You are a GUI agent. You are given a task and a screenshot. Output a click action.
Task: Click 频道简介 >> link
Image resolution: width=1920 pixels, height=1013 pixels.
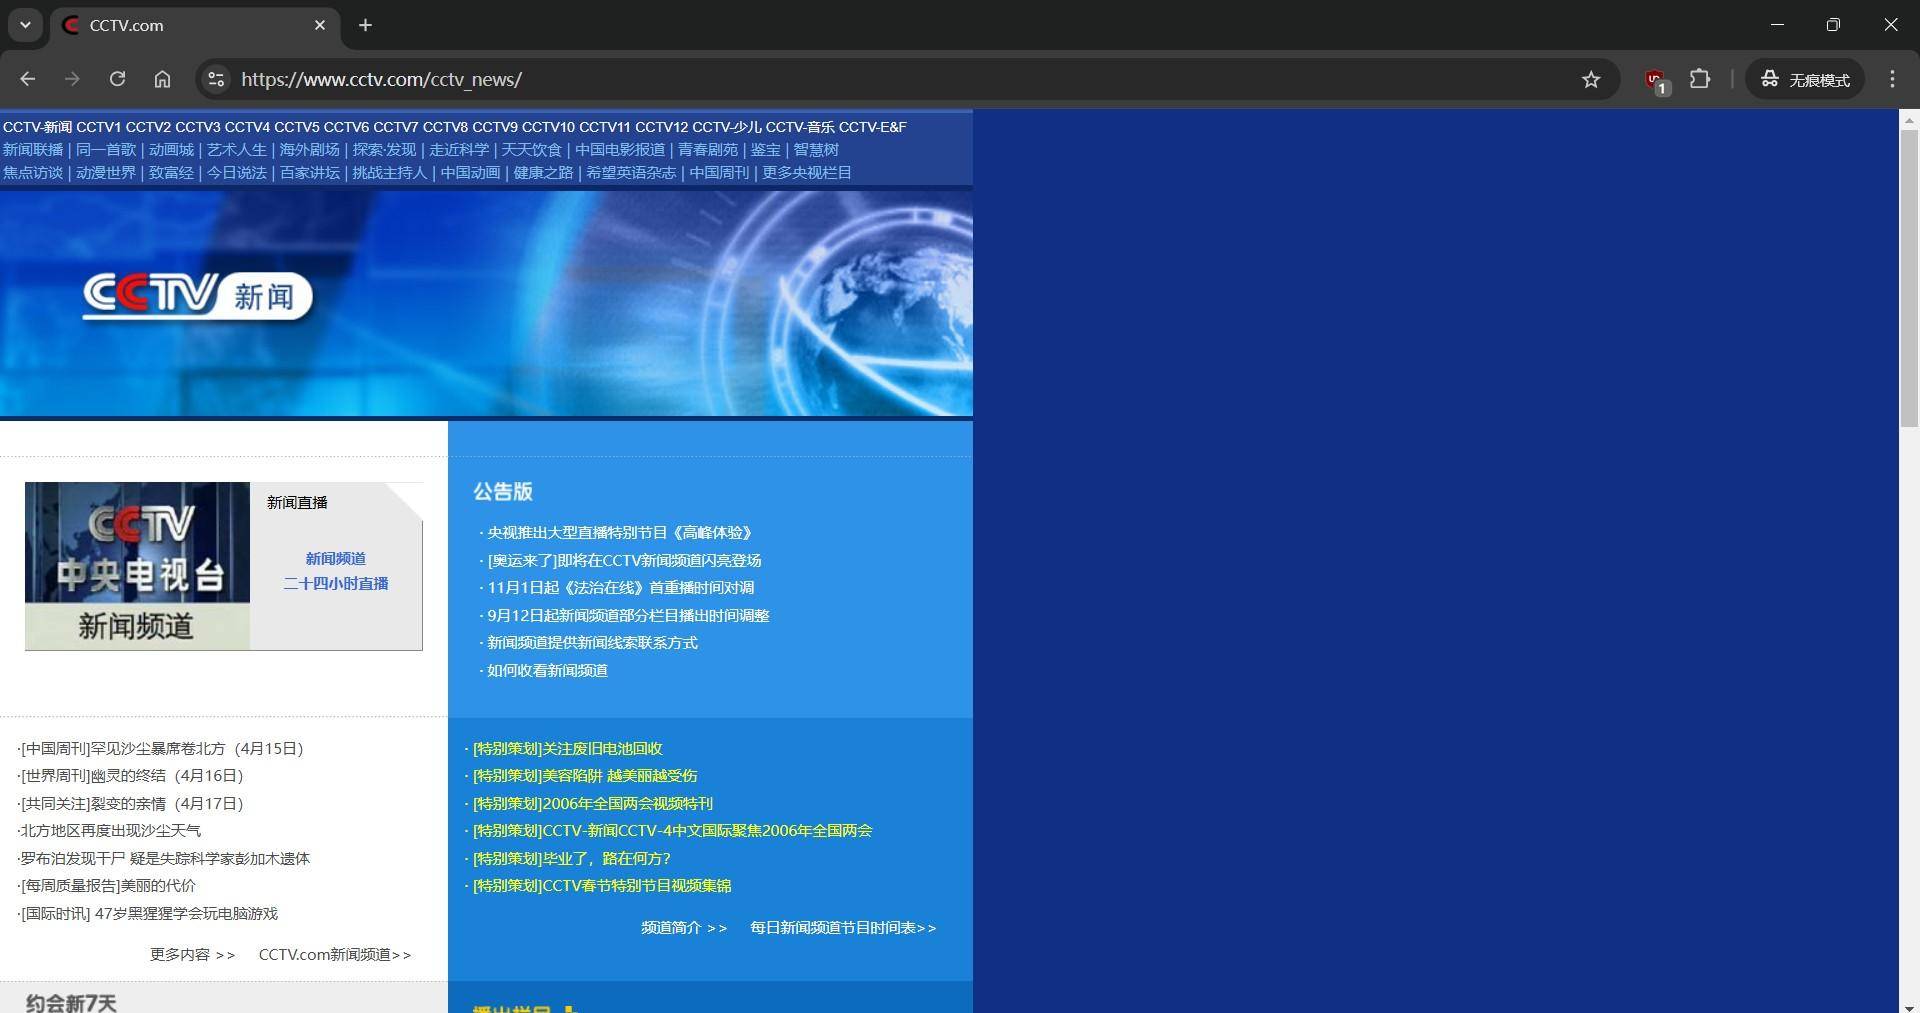684,928
